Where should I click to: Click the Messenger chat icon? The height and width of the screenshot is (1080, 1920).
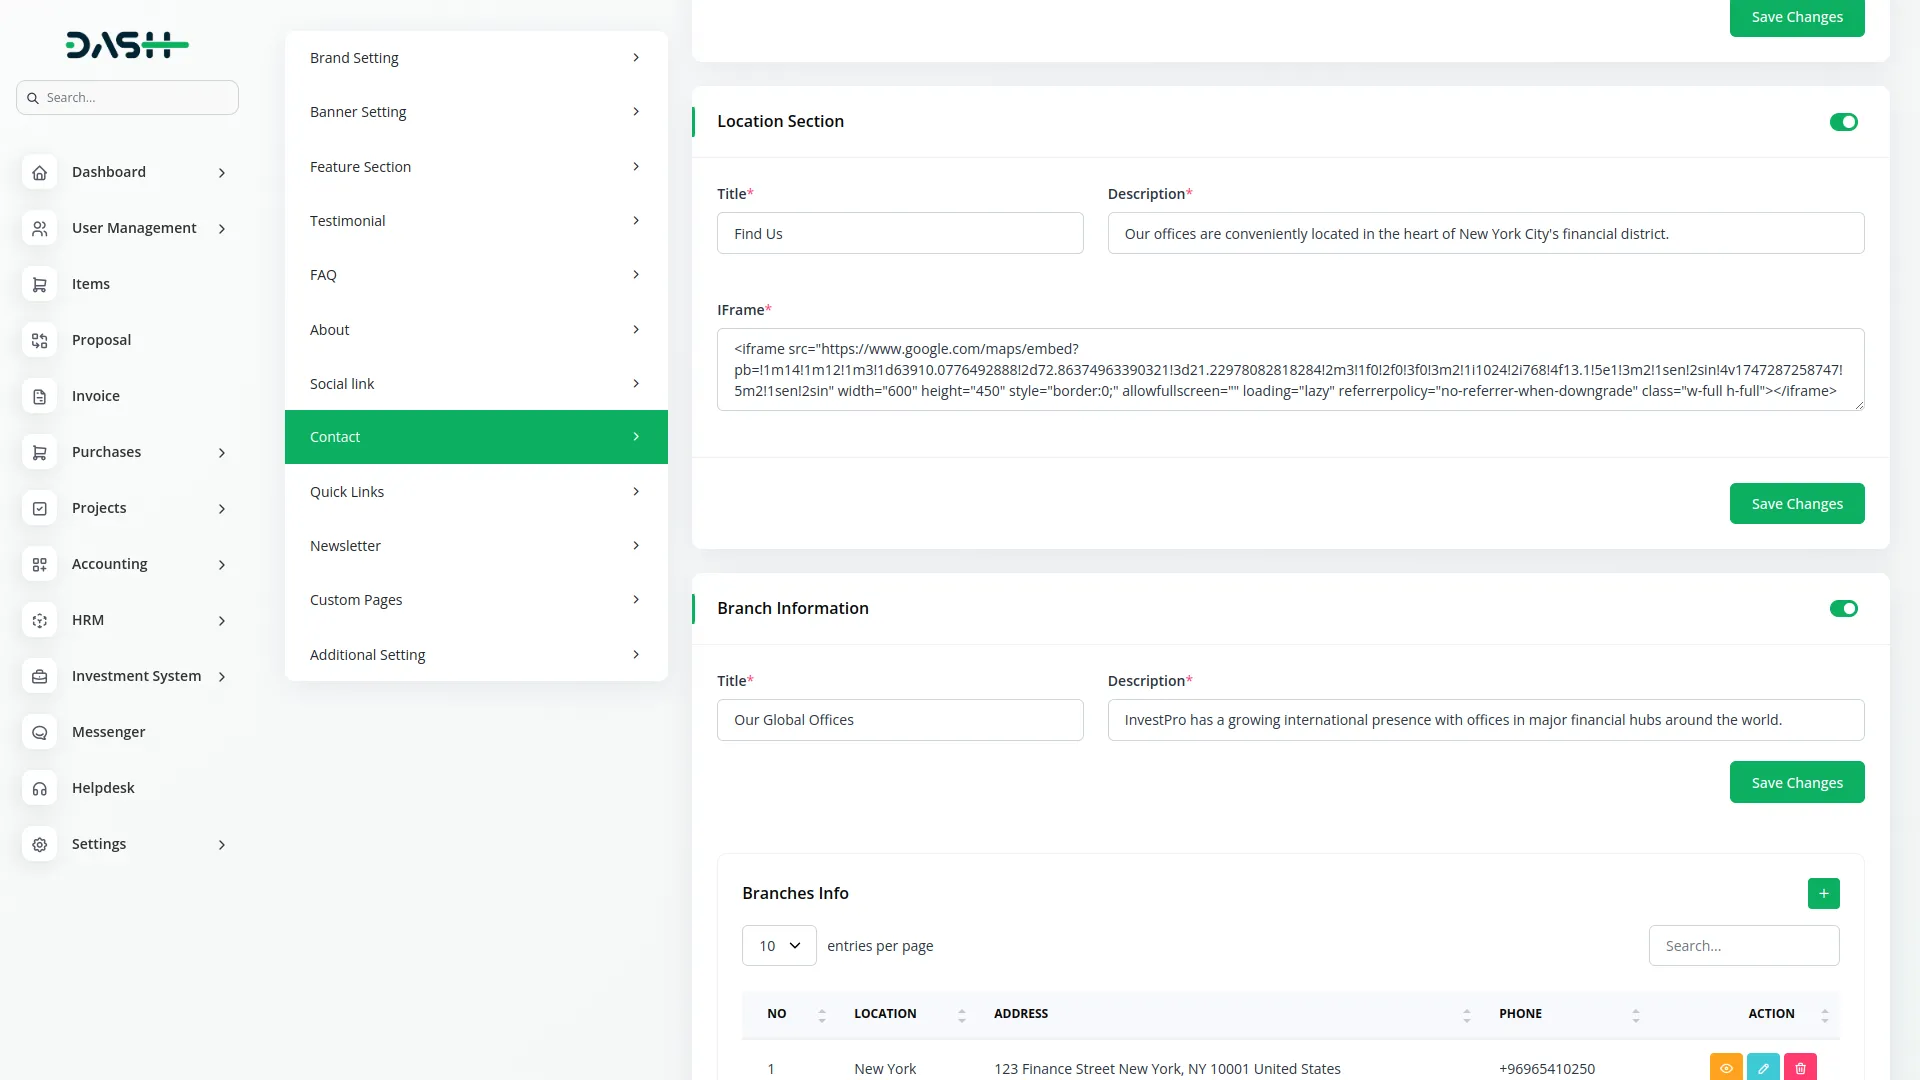[x=39, y=733]
